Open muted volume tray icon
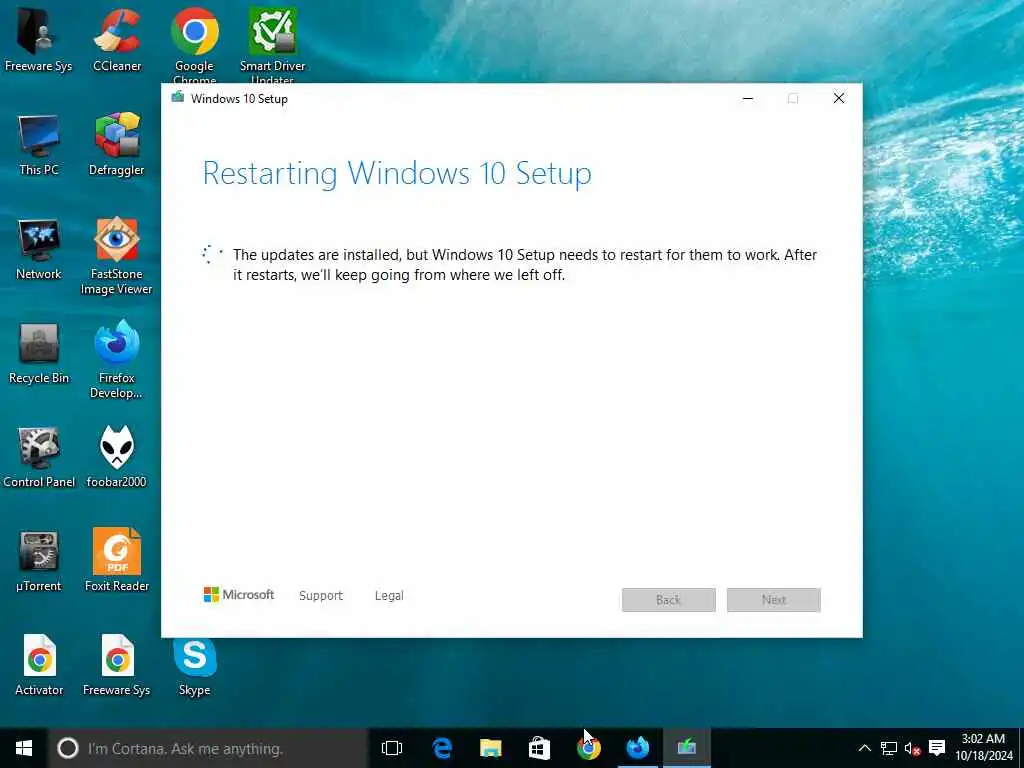 pyautogui.click(x=912, y=748)
